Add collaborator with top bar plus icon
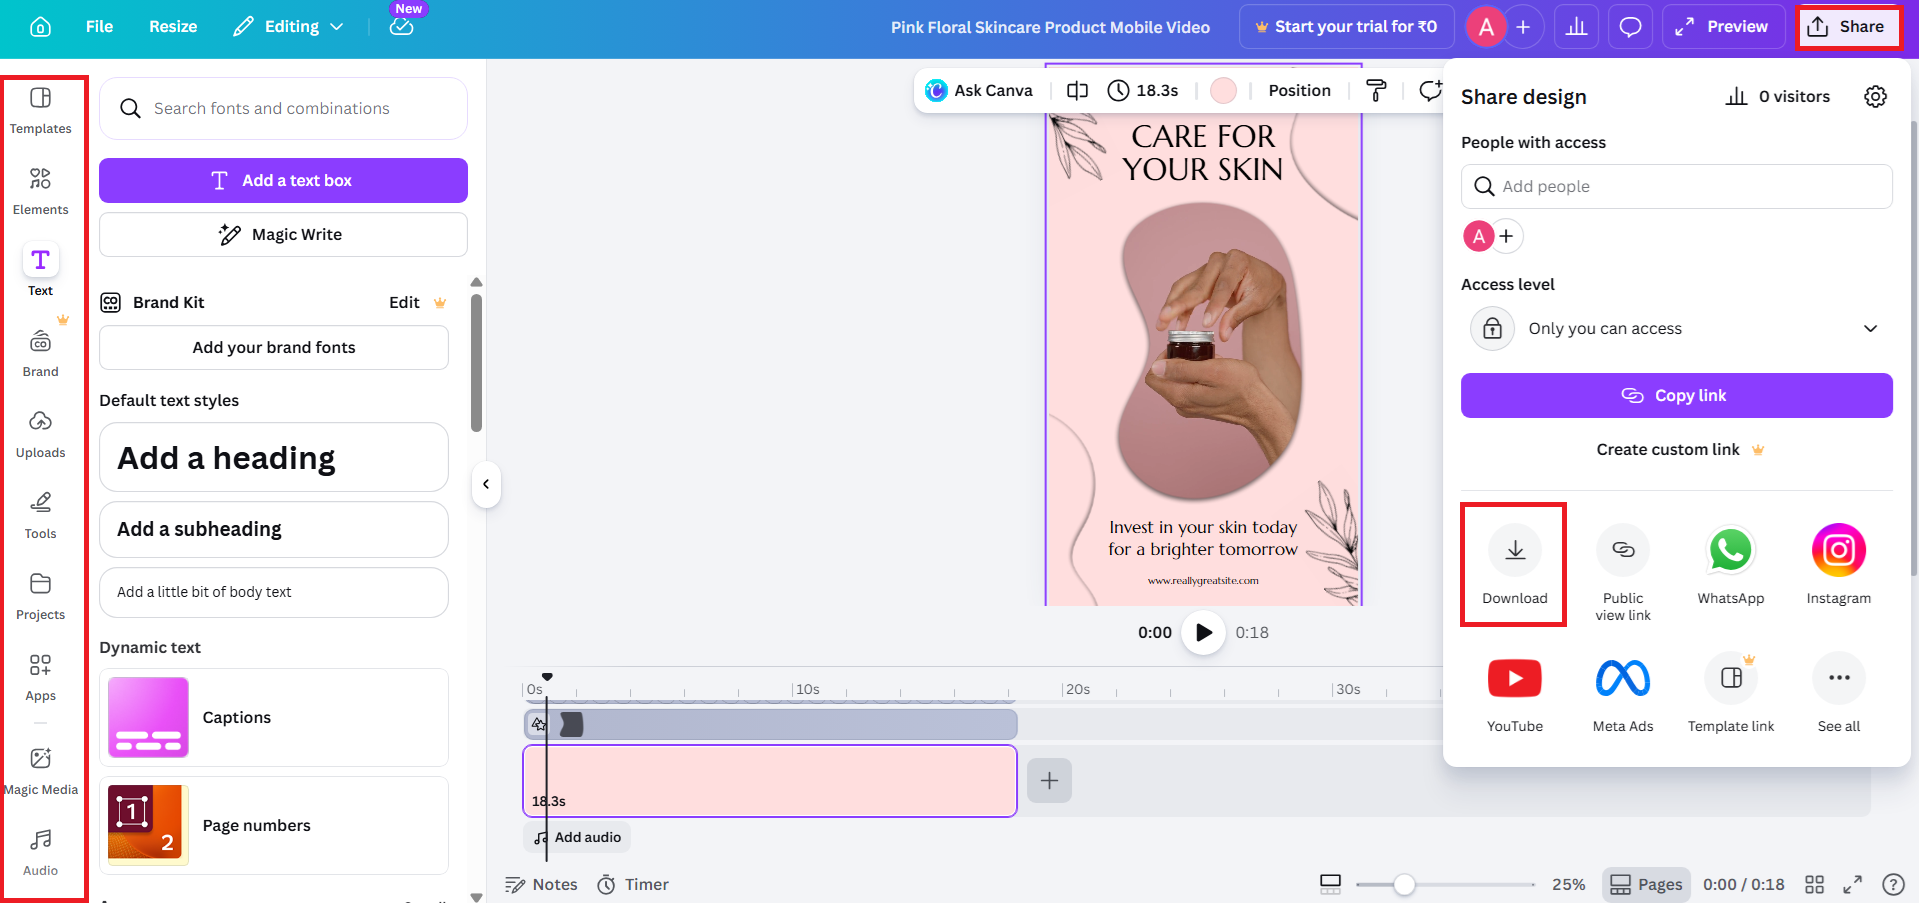Viewport: 1919px width, 903px height. (1523, 27)
